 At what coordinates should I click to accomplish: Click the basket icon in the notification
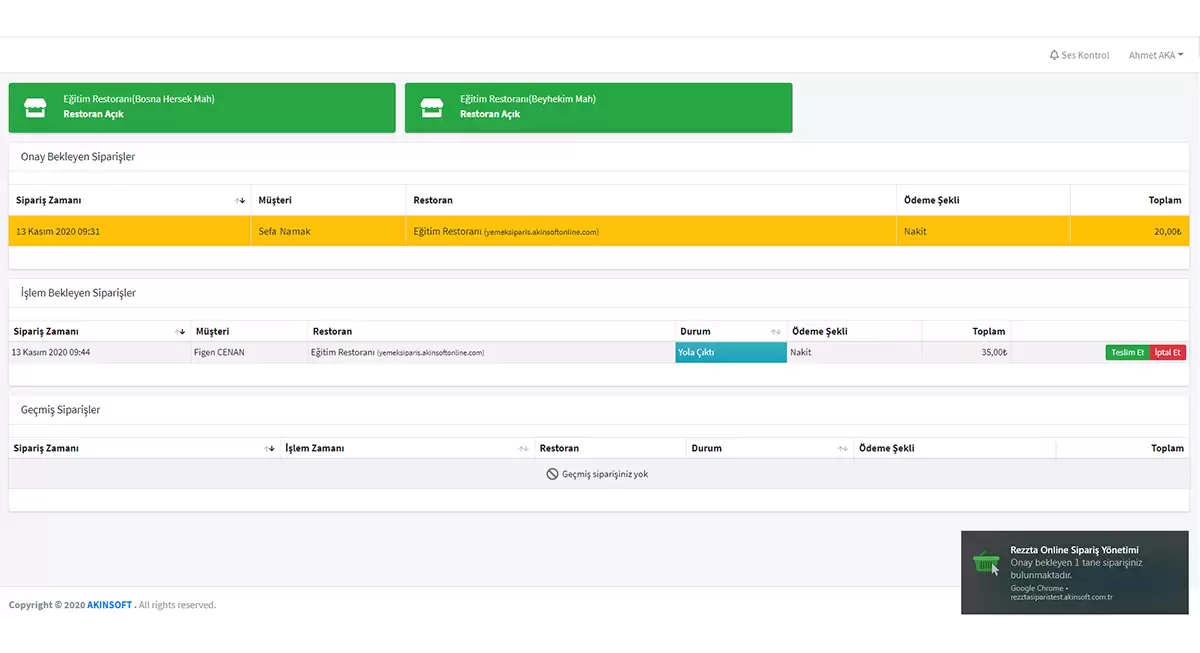click(986, 563)
